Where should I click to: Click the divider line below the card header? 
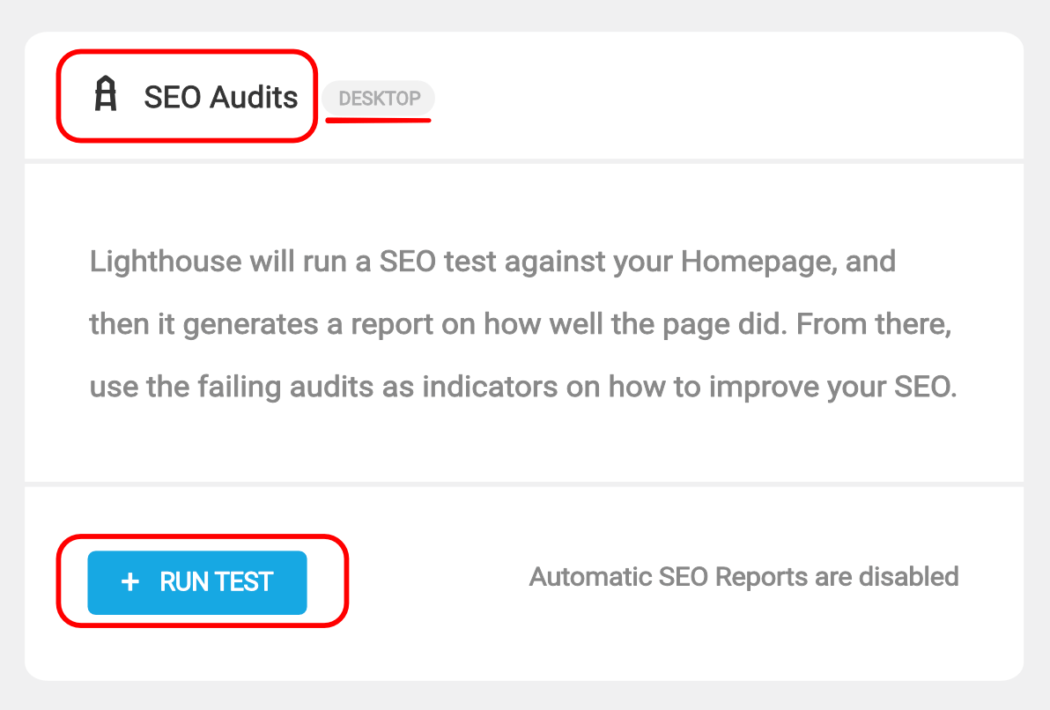click(x=525, y=160)
